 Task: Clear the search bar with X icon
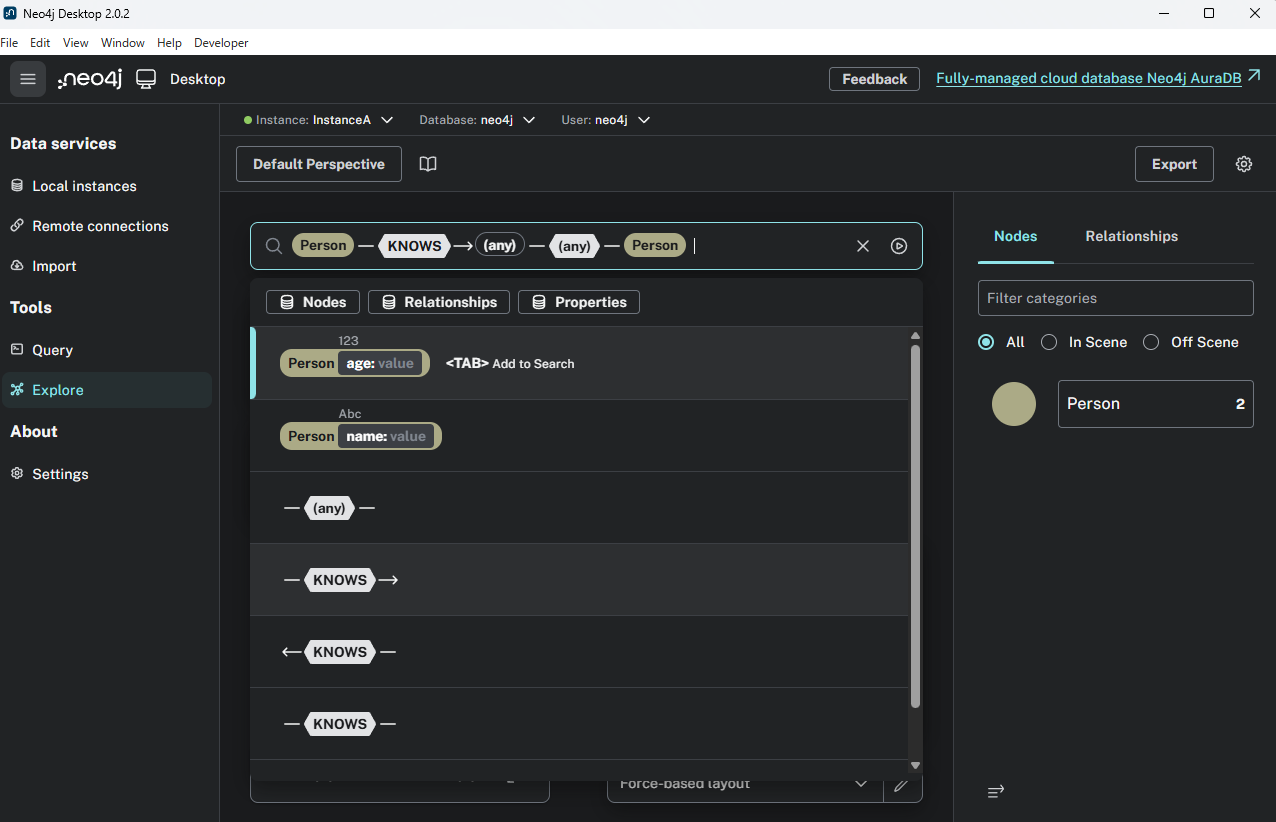pyautogui.click(x=863, y=246)
